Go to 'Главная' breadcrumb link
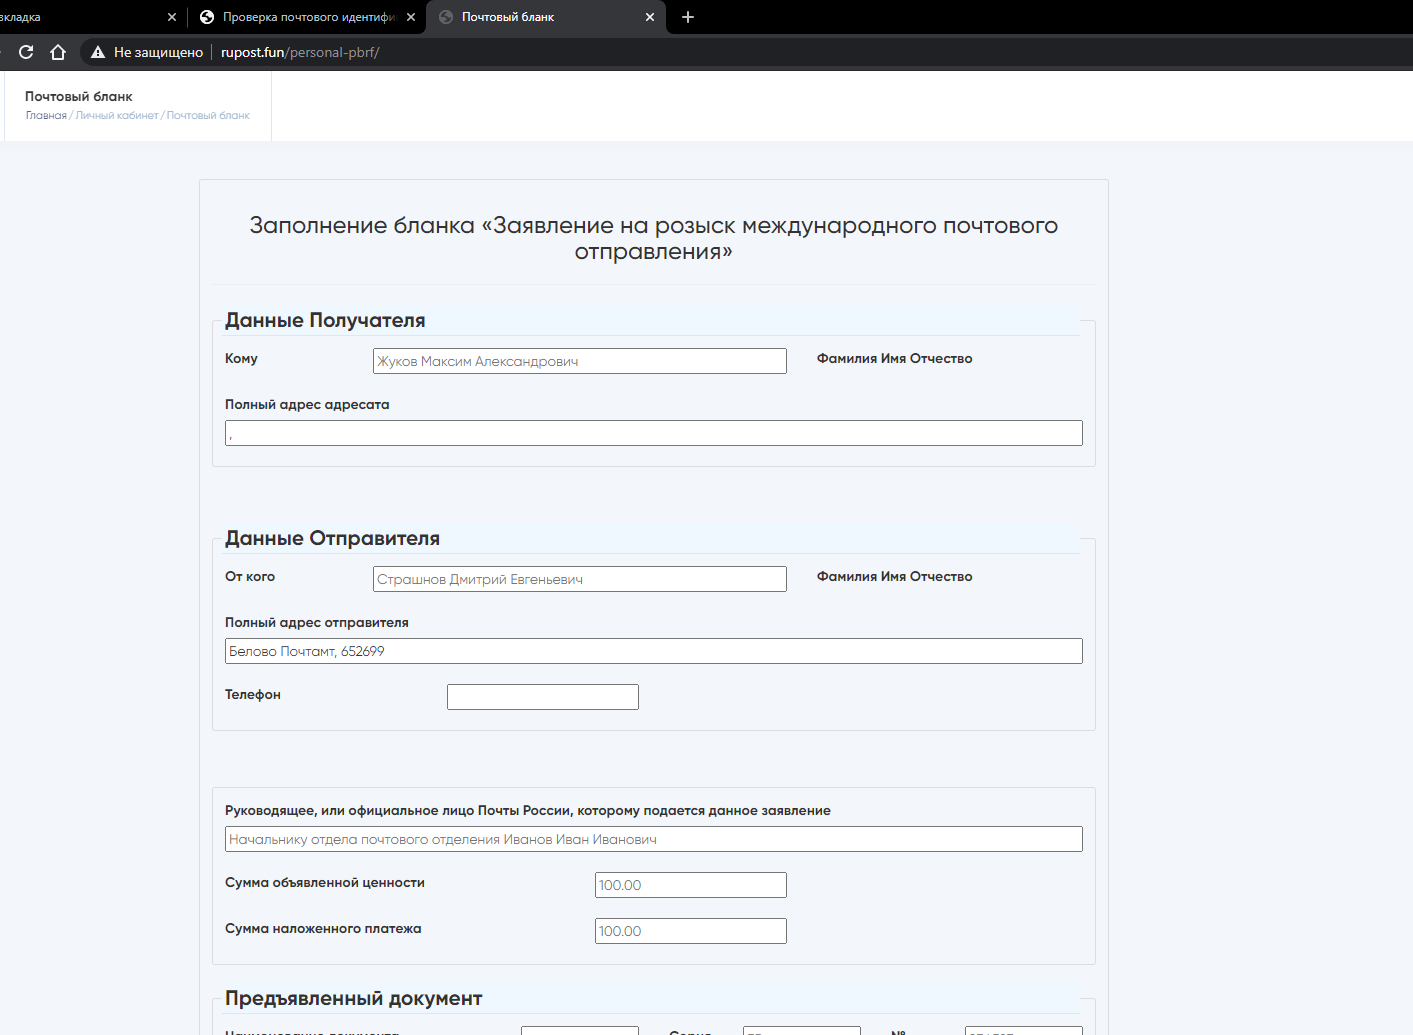The image size is (1413, 1035). pyautogui.click(x=46, y=116)
